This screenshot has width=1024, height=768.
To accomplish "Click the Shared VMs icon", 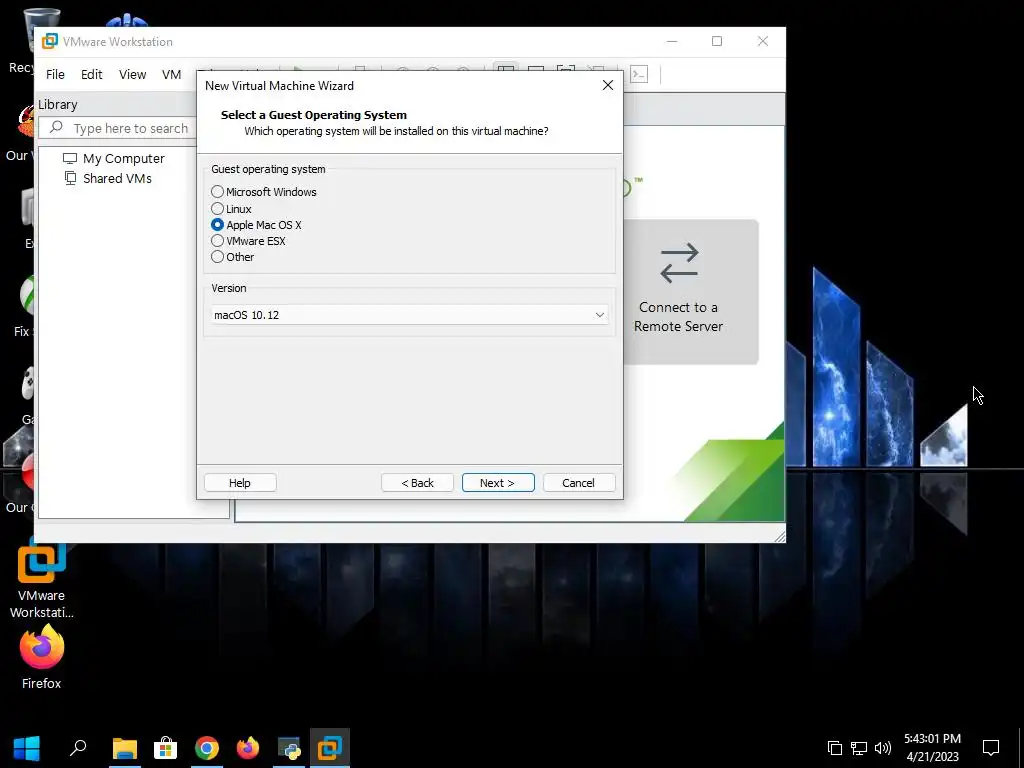I will tap(70, 178).
